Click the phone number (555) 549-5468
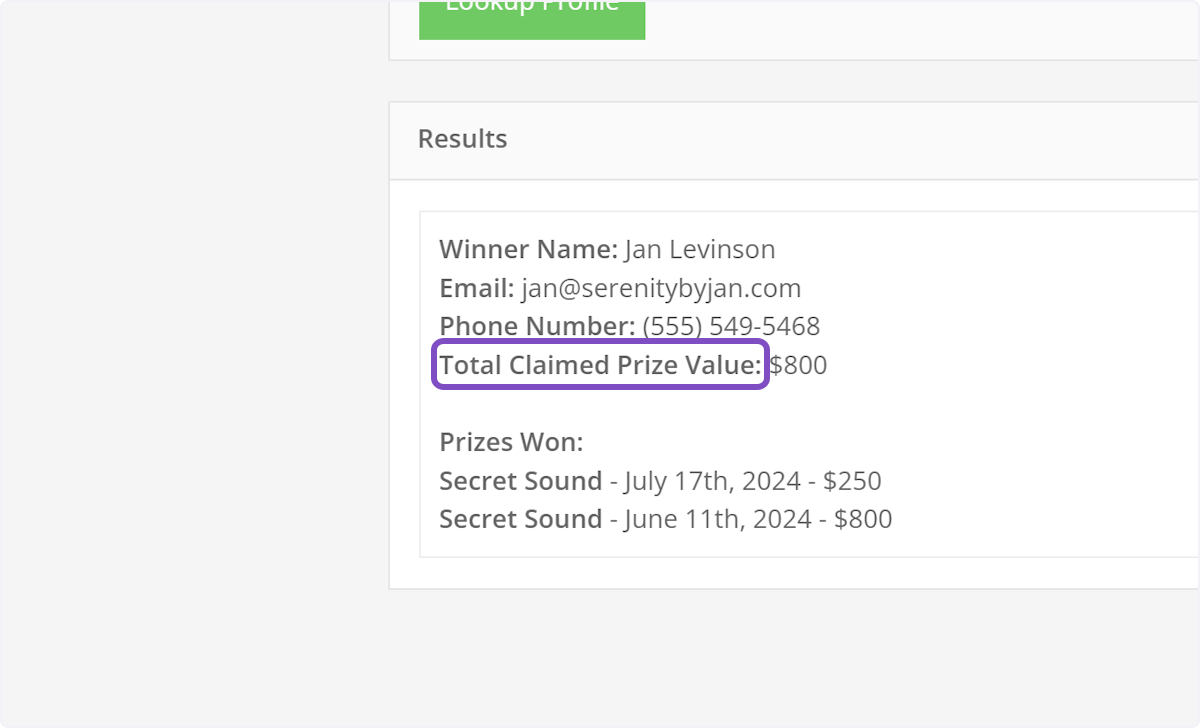Screen dimensions: 1200x728 (x=731, y=326)
